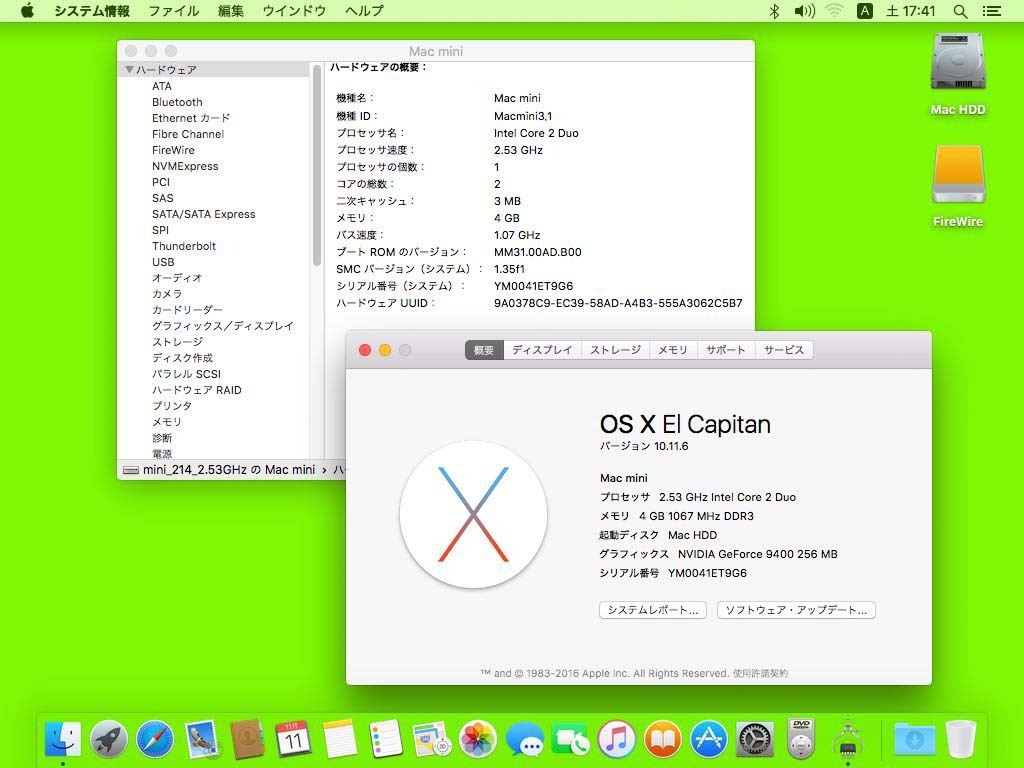Open Trash in the Dock

tap(961, 739)
